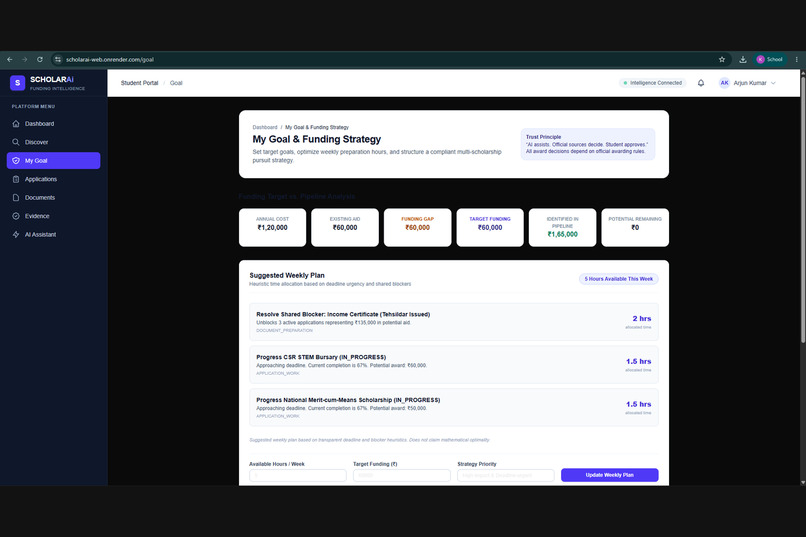Screen dimensions: 806x537
Task: Open the Strategy Priority dropdown
Action: [506, 475]
